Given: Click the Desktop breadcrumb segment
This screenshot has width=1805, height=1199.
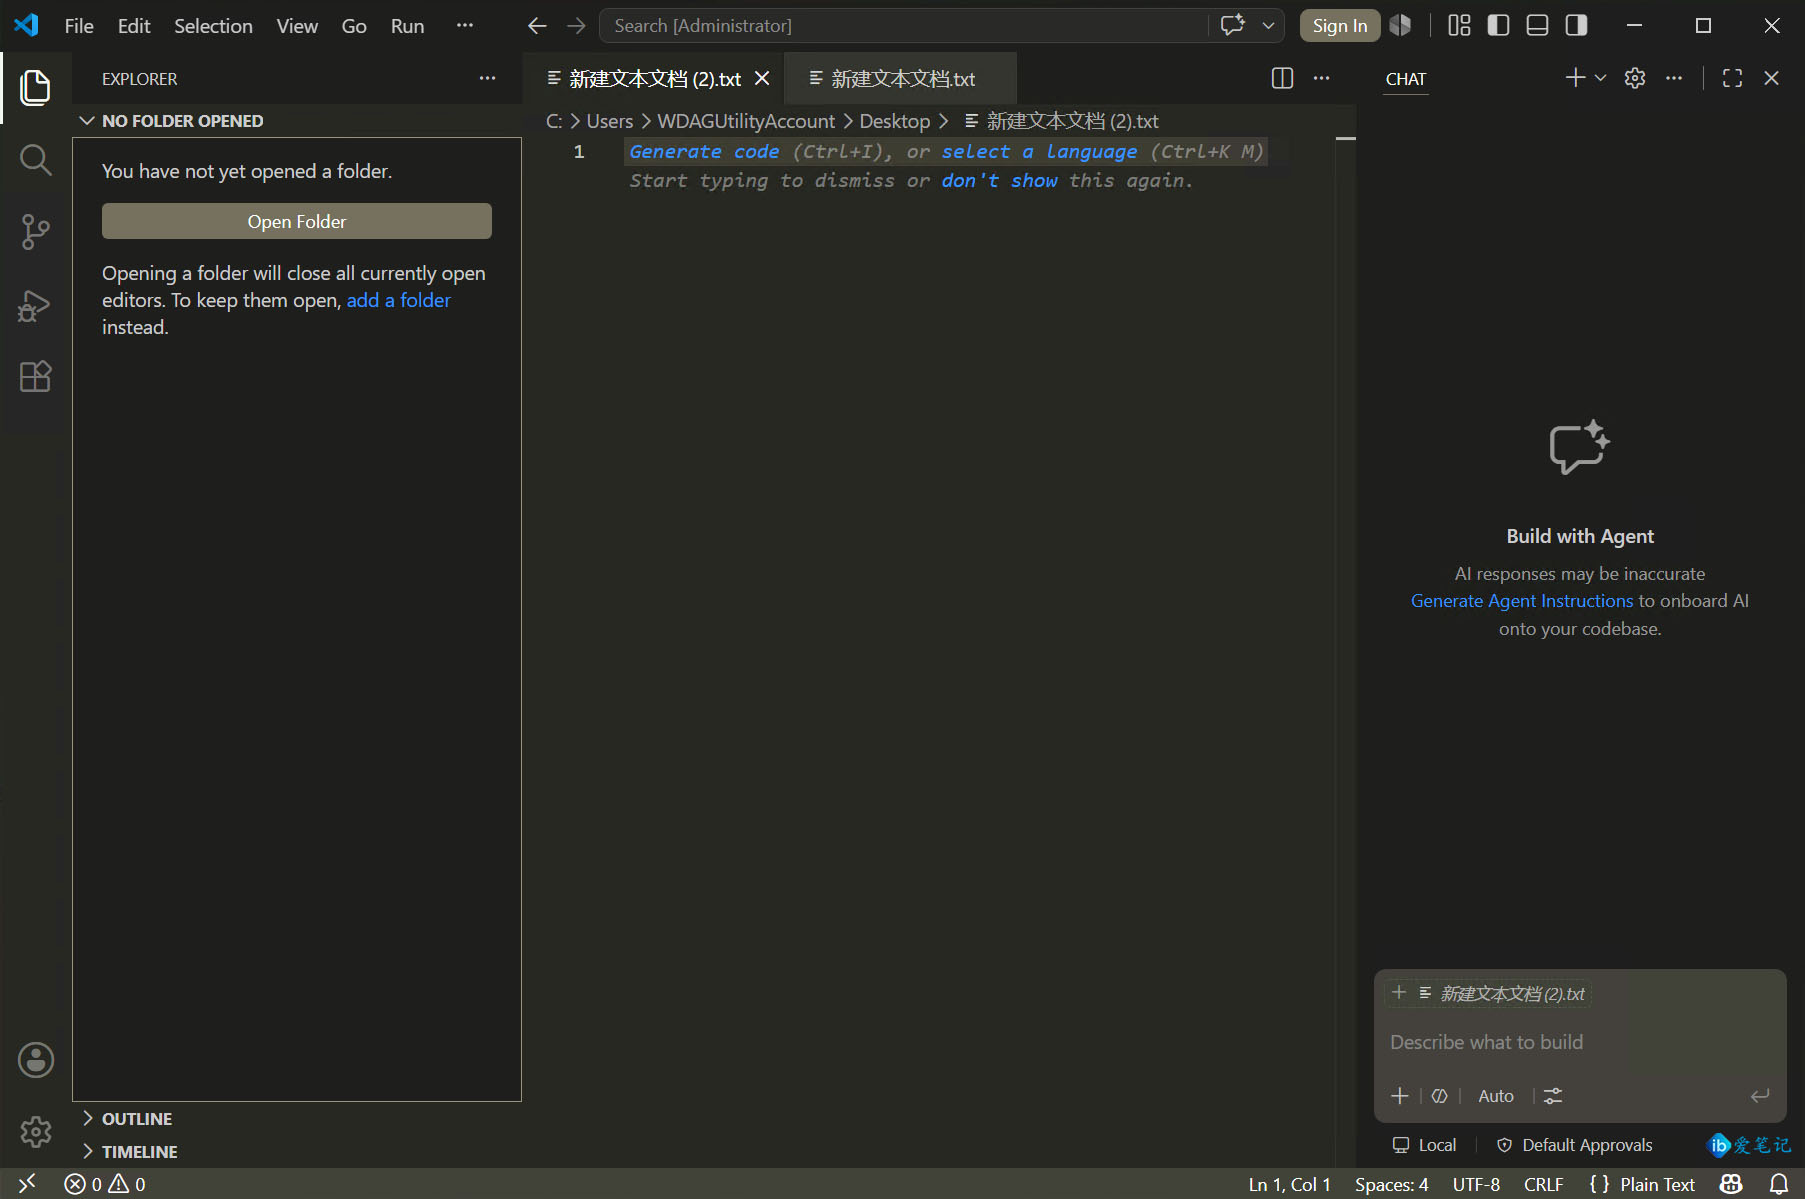Looking at the screenshot, I should 894,121.
